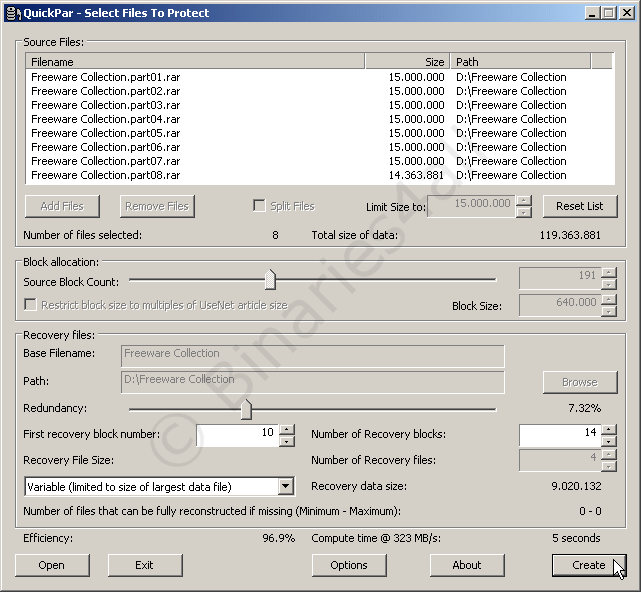Click the Exit button
The width and height of the screenshot is (641, 592).
coord(145,565)
